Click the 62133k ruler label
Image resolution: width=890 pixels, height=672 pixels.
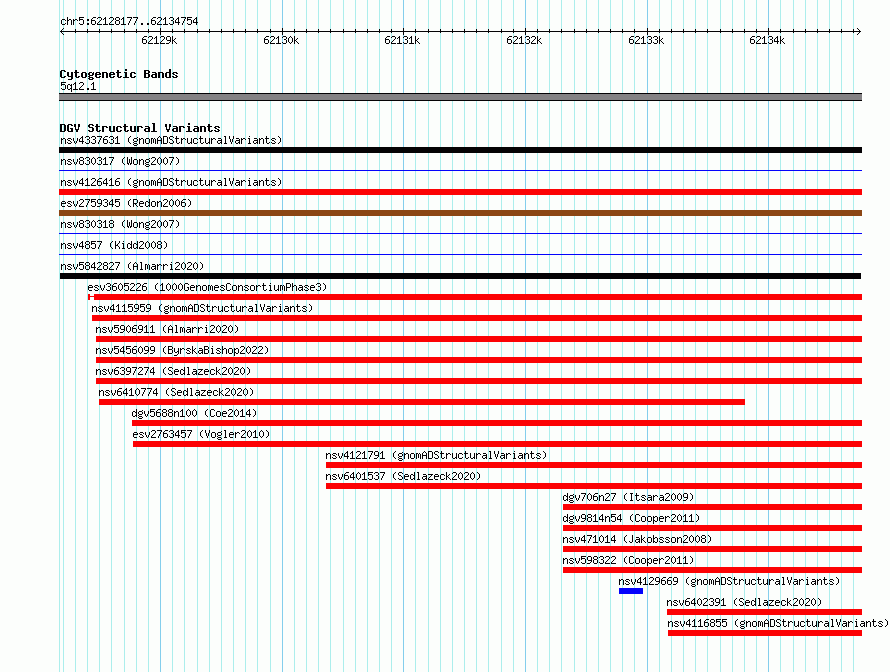[646, 40]
